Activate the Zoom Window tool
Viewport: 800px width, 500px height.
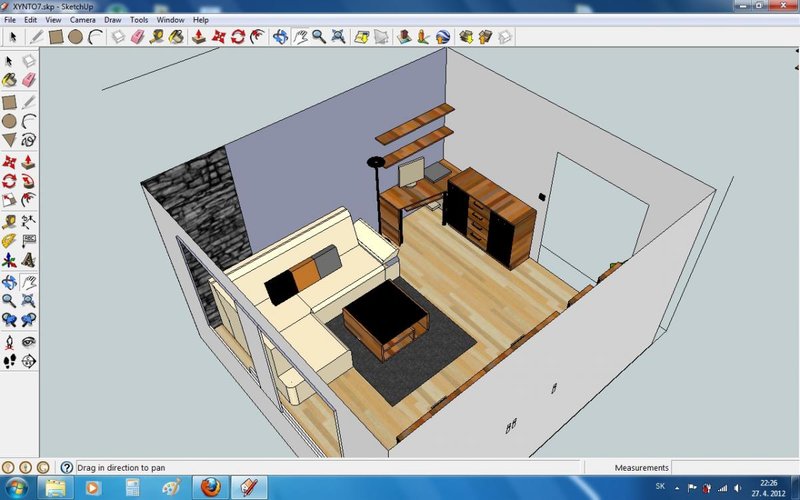(28, 299)
